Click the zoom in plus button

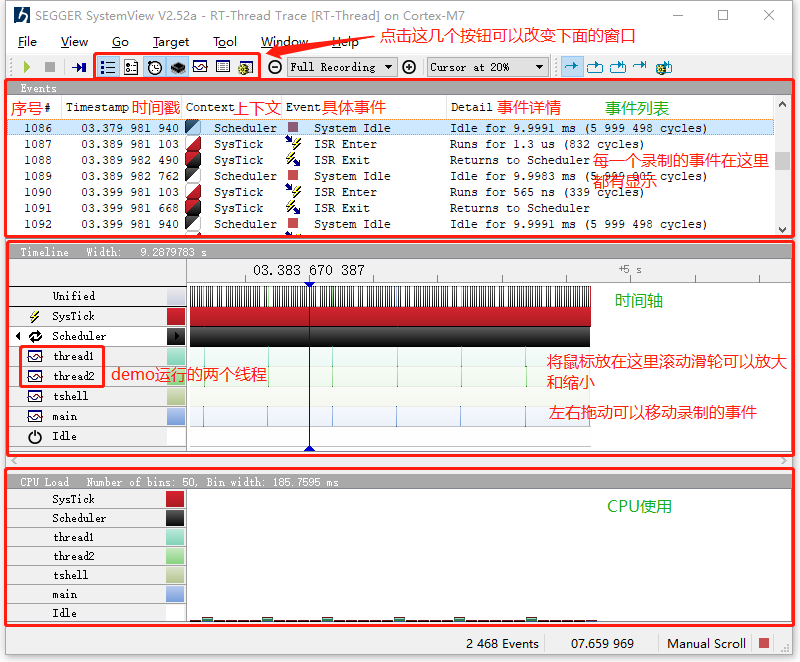[409, 67]
